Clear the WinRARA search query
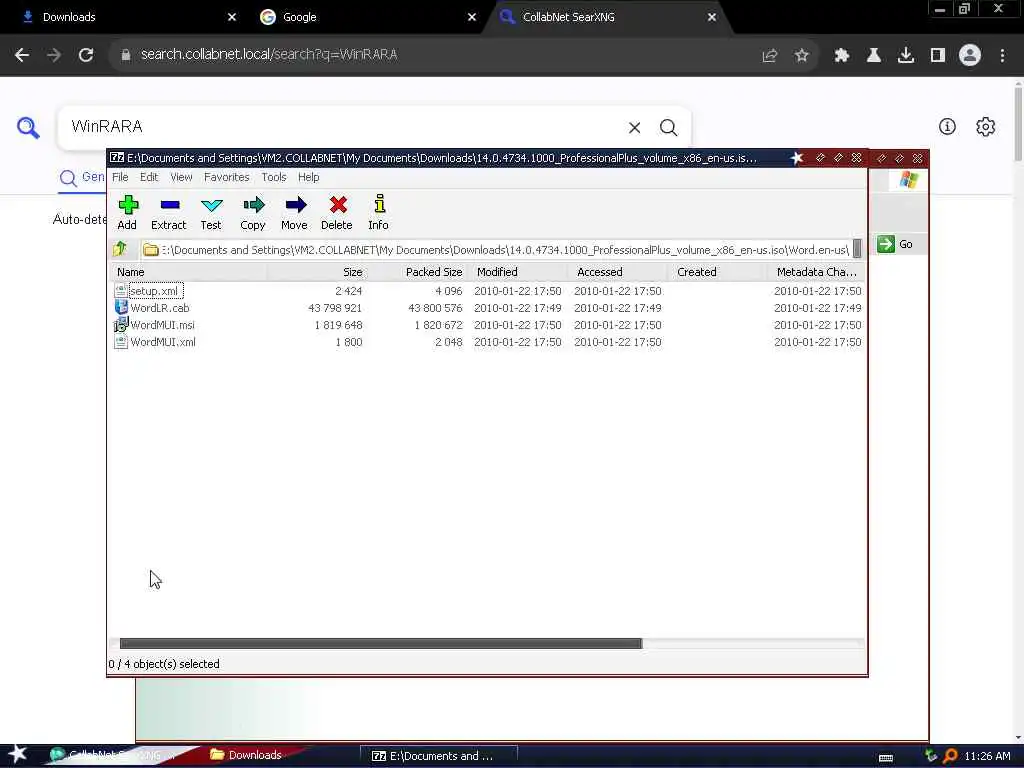 (634, 127)
